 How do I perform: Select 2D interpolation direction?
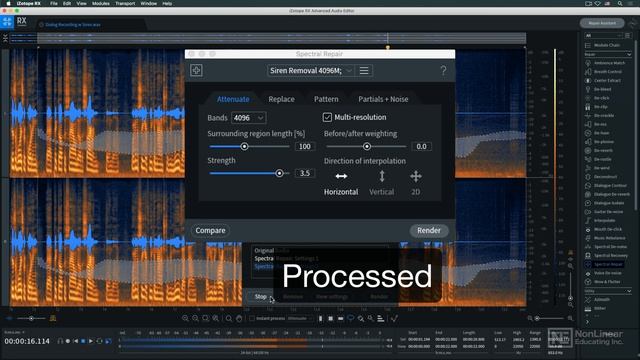(x=416, y=183)
